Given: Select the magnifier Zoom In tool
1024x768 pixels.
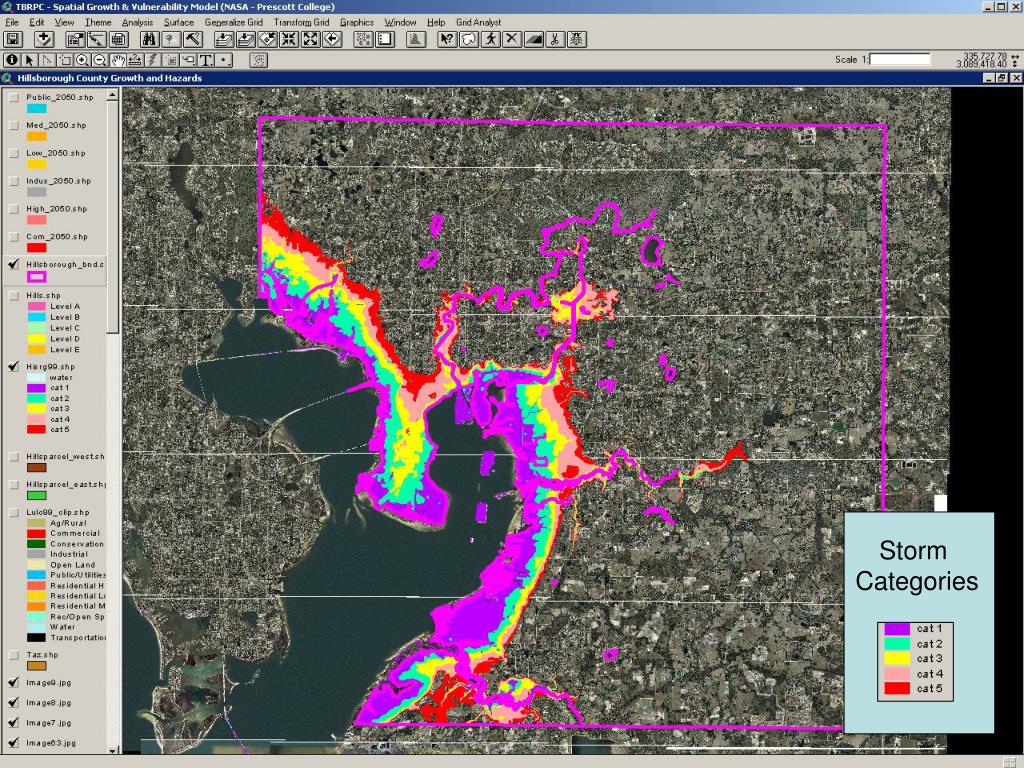Looking at the screenshot, I should coord(82,61).
